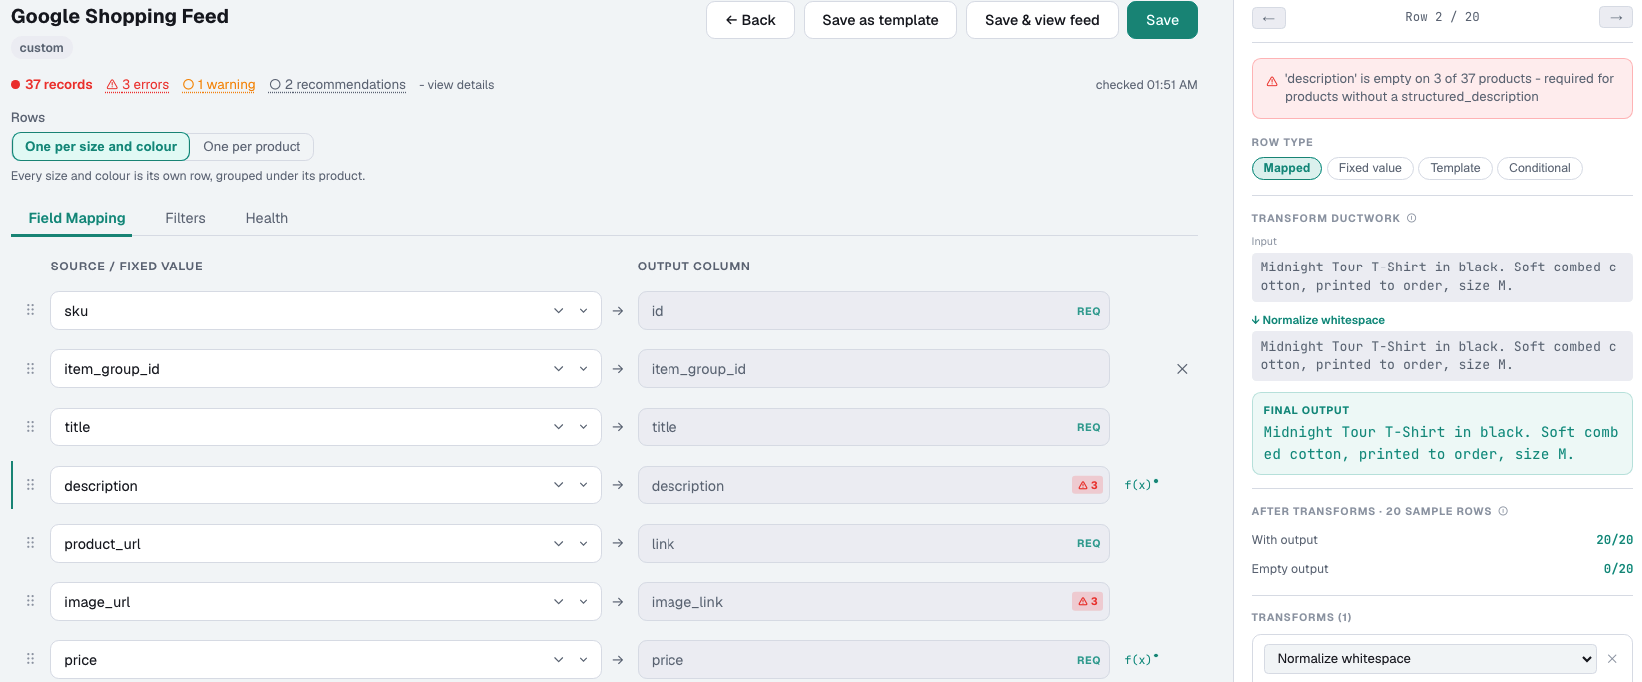
Task: Click the 20/20 With output value
Action: (1614, 540)
